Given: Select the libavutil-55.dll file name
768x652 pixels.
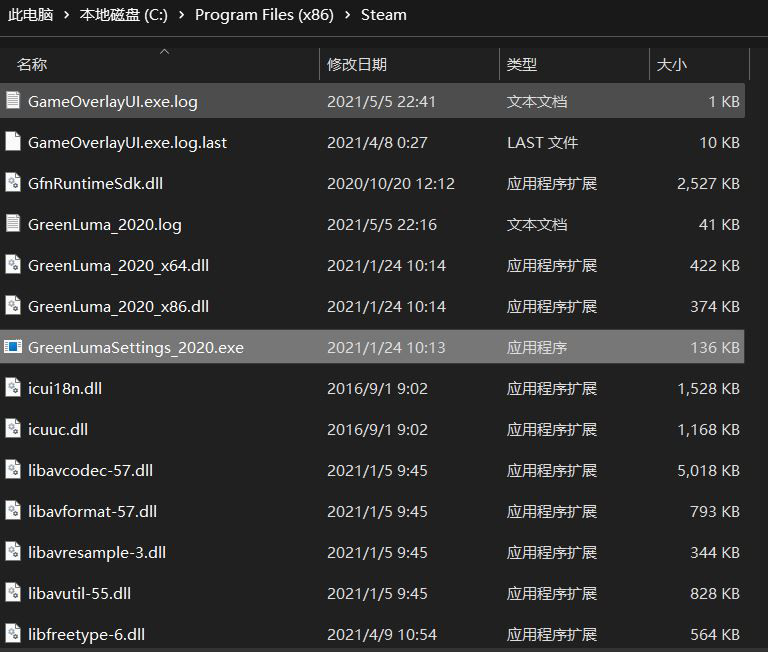Looking at the screenshot, I should point(79,593).
